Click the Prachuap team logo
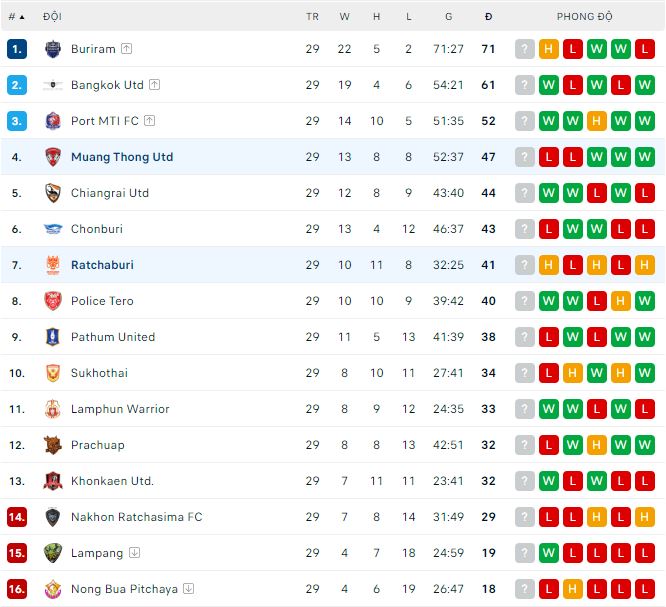The image size is (666, 607). click(53, 445)
